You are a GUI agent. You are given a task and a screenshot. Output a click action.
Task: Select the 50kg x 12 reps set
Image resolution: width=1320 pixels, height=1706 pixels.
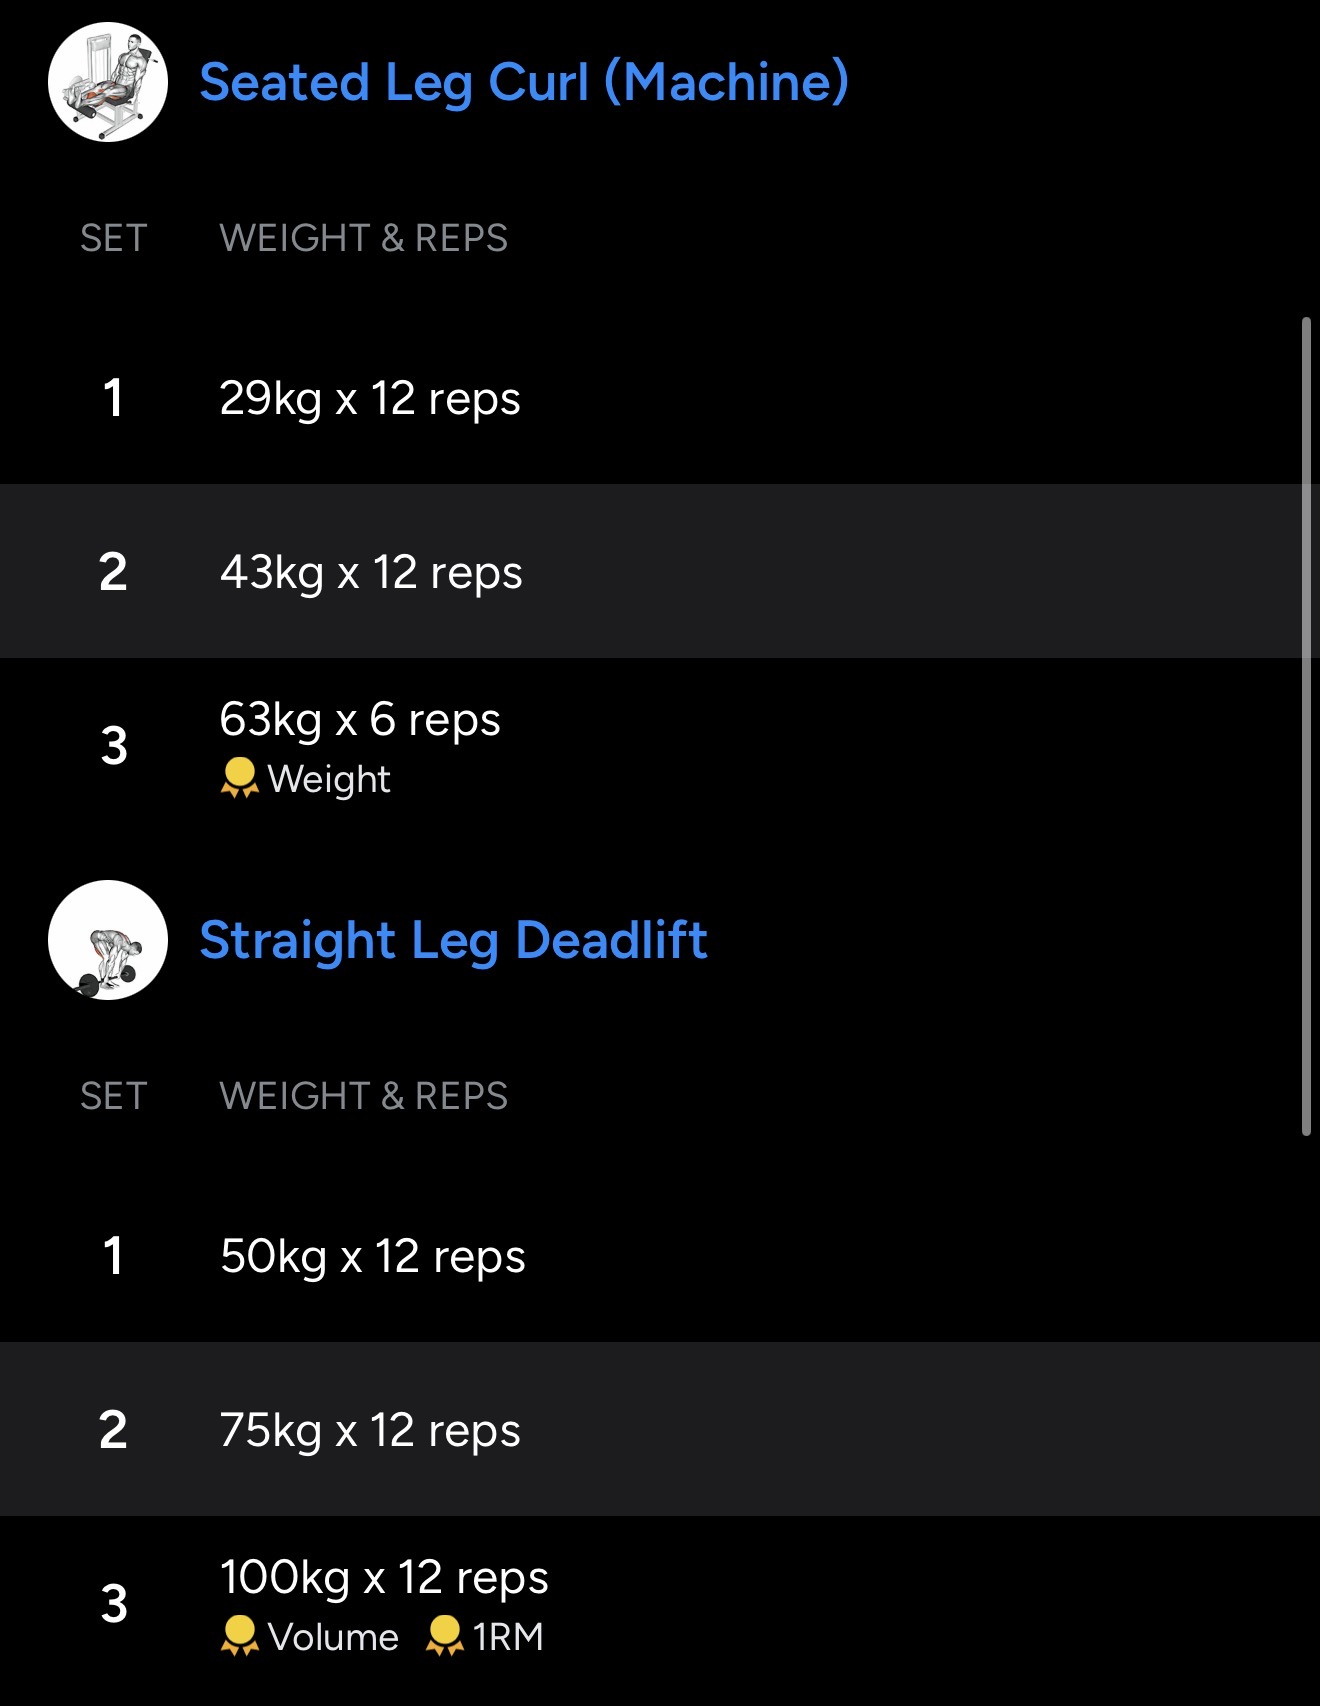(372, 1256)
